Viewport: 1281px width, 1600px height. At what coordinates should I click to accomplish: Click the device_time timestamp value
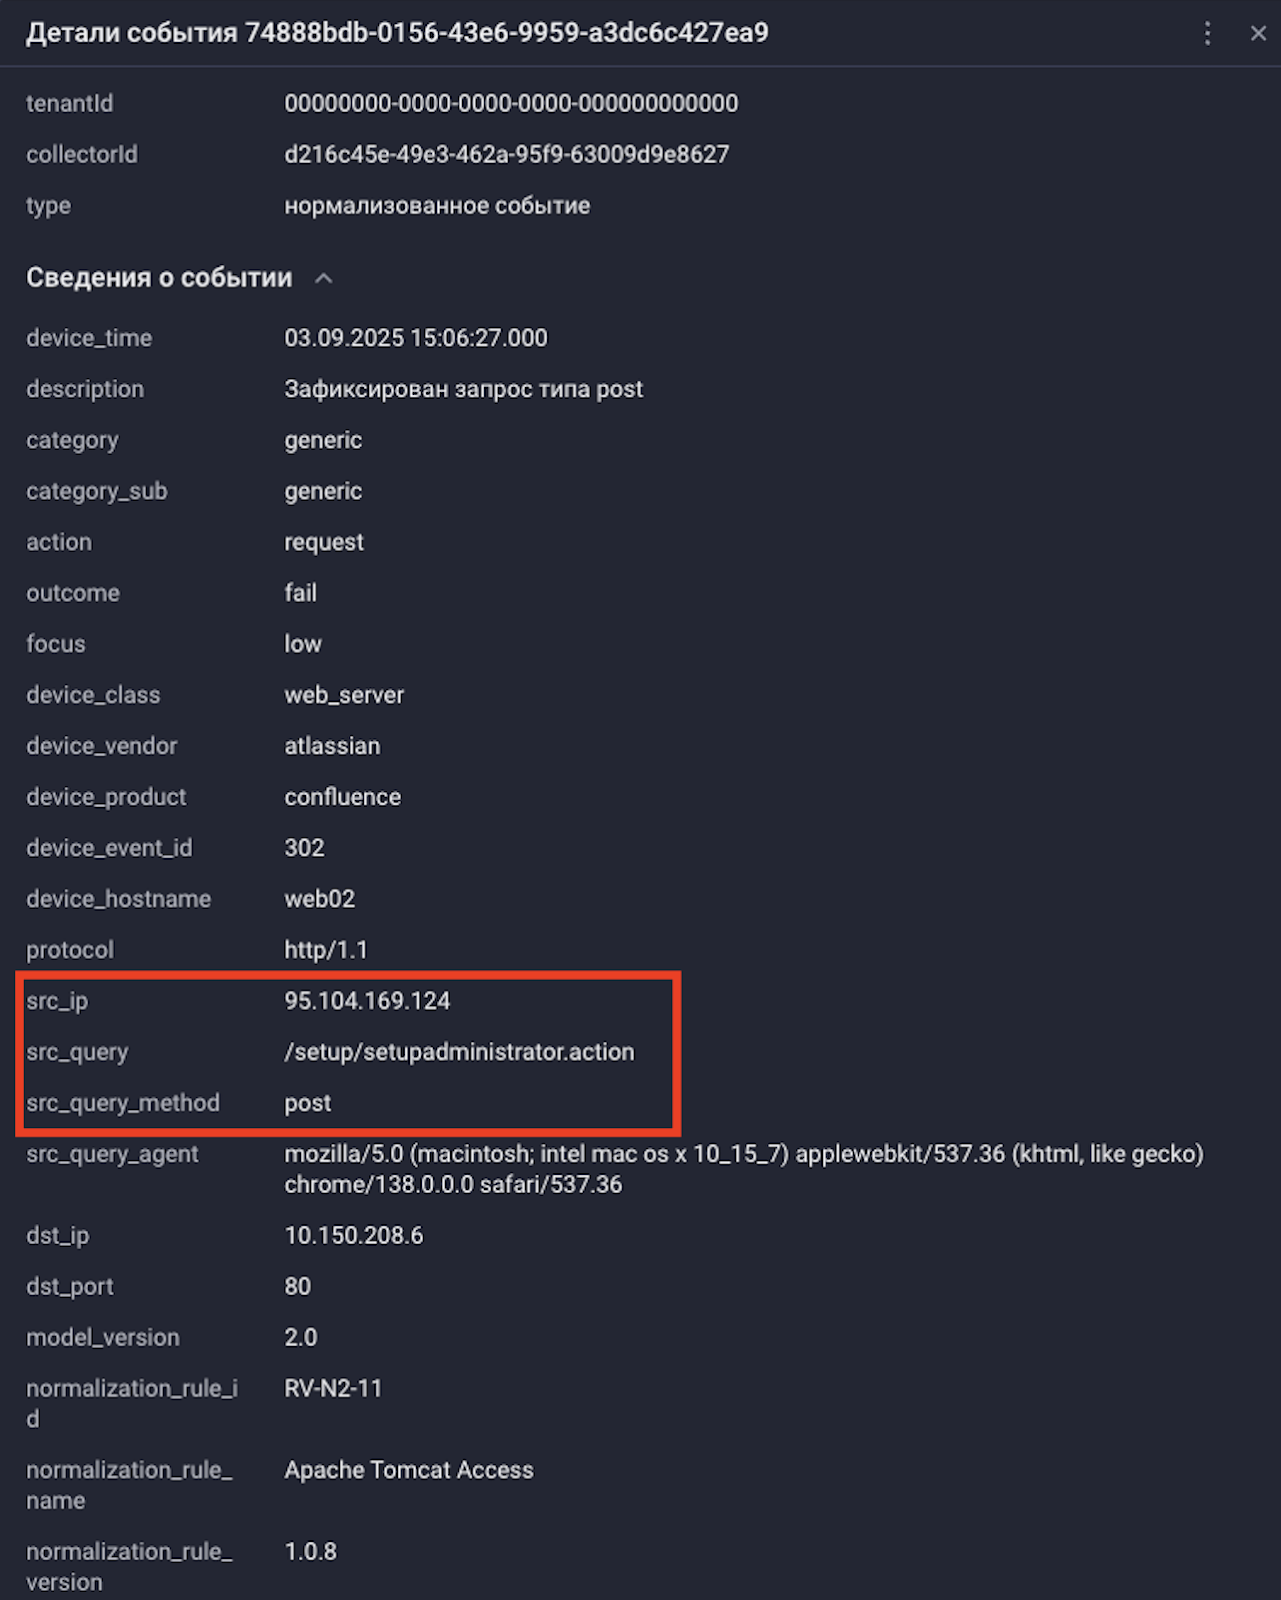point(415,338)
